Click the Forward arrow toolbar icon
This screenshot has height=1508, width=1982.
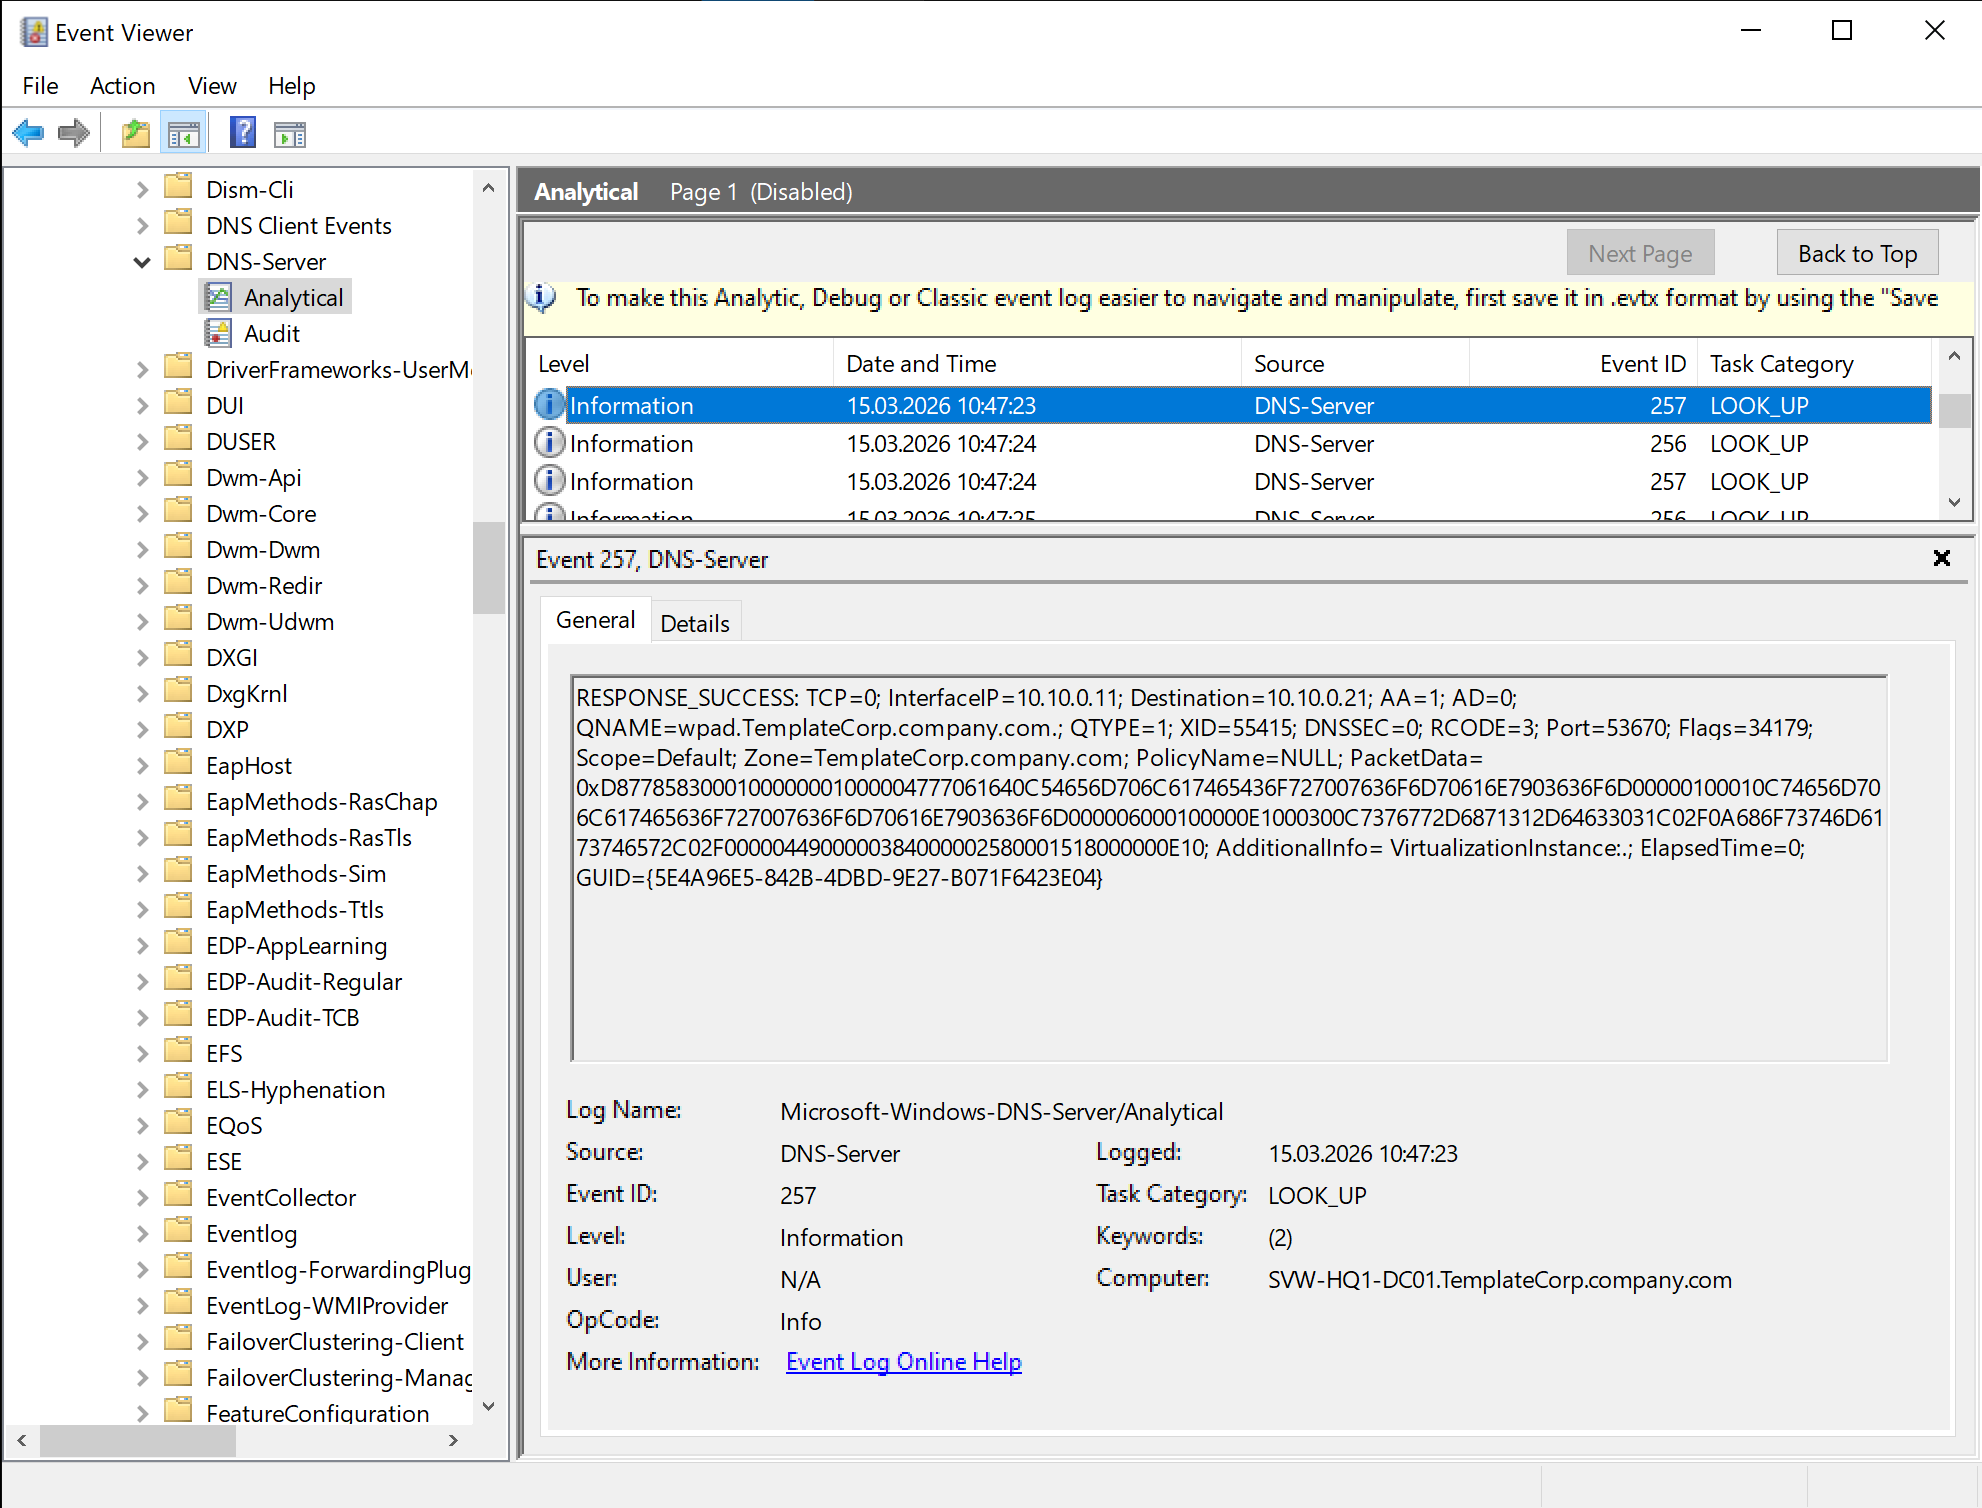pos(74,133)
